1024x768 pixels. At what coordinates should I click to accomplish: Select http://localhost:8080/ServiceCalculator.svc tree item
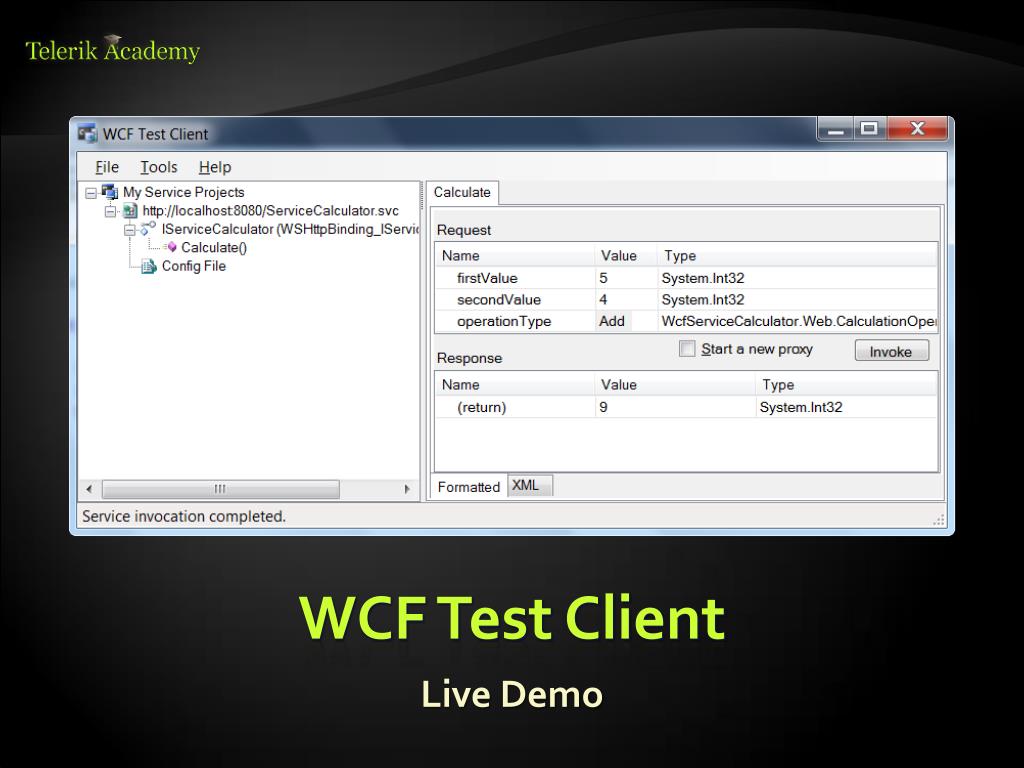click(270, 210)
